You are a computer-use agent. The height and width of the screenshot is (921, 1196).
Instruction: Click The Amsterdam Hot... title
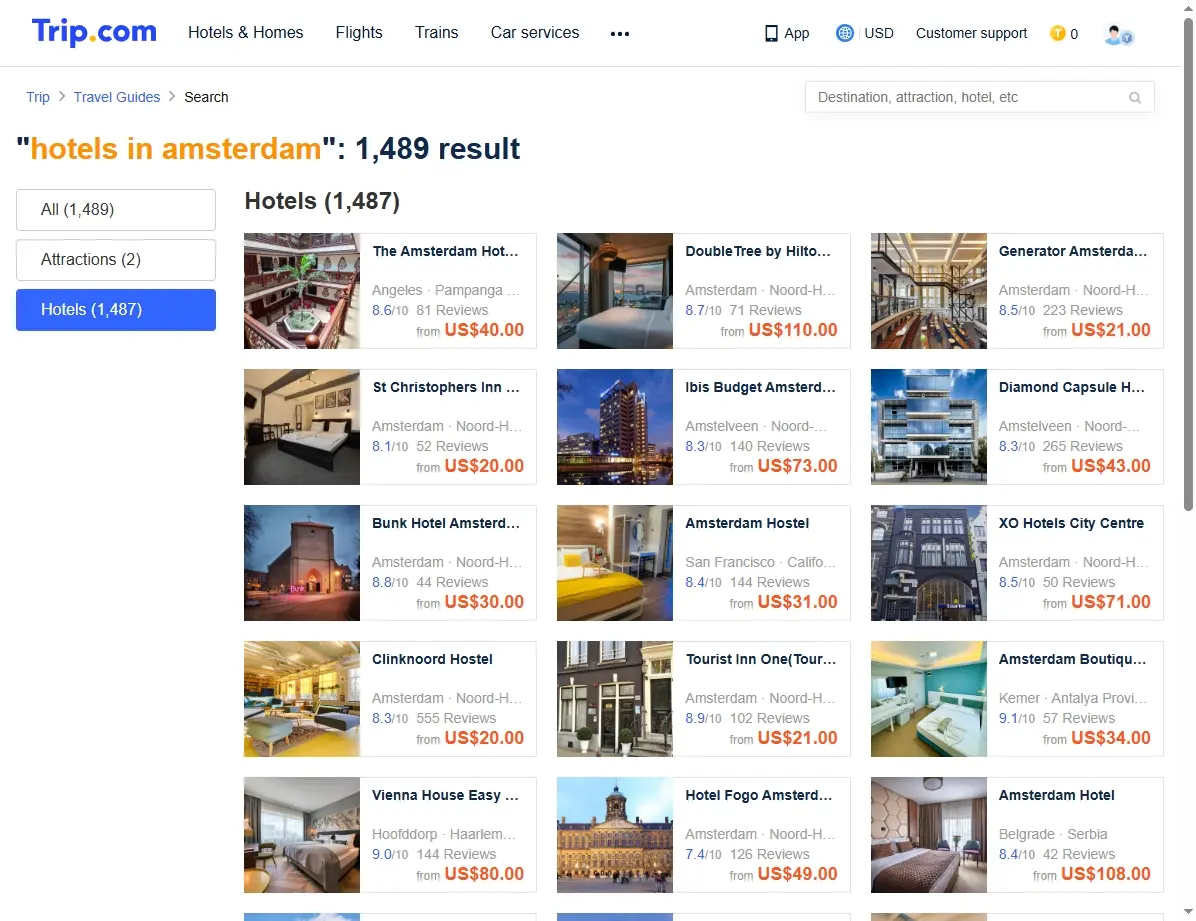(x=445, y=251)
